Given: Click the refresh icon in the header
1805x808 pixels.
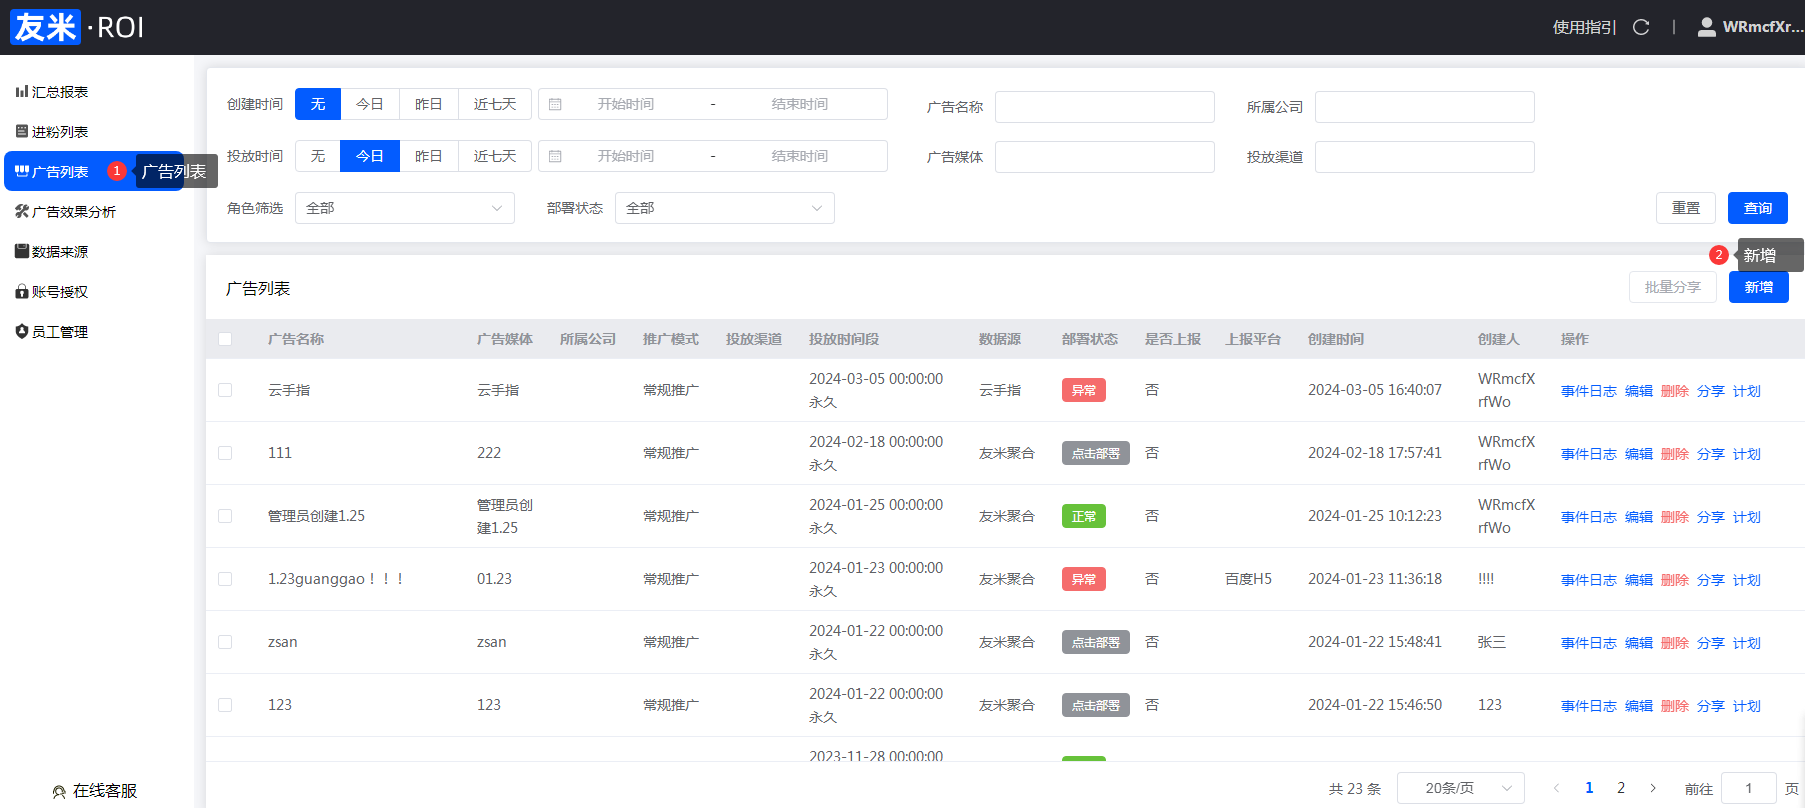Looking at the screenshot, I should pos(1641,27).
